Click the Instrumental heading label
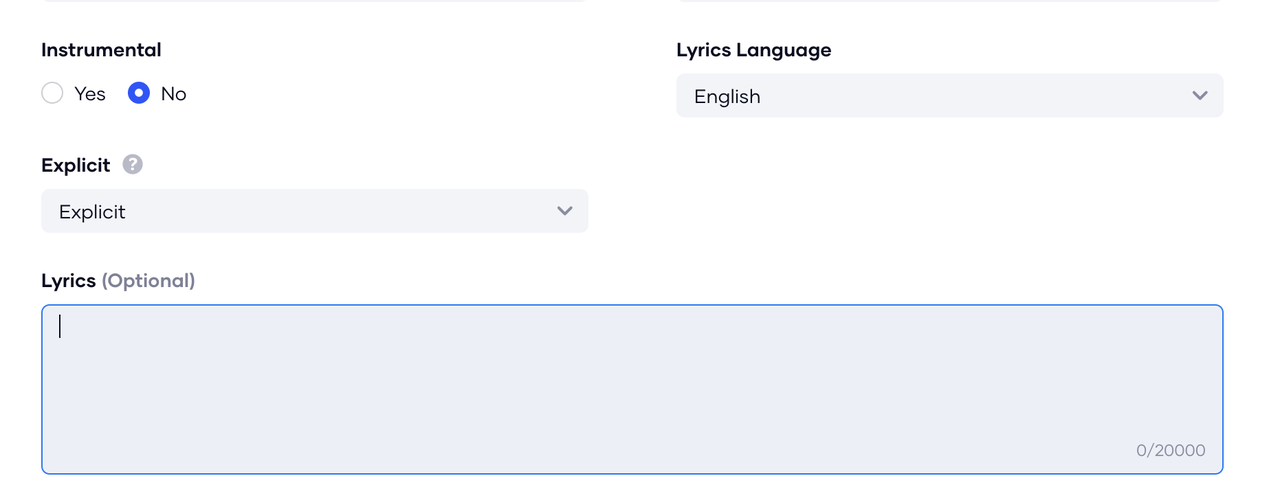The width and height of the screenshot is (1280, 500). click(101, 50)
